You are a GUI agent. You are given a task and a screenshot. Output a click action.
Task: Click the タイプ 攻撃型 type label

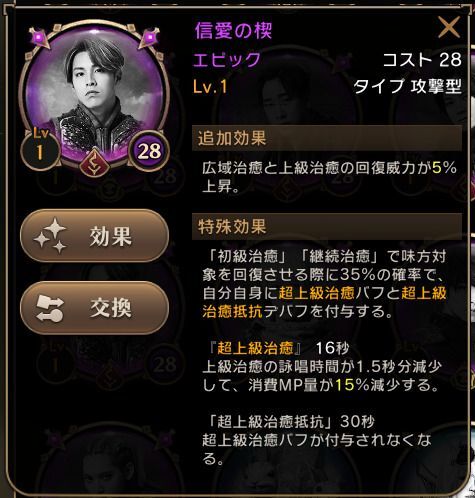point(408,87)
